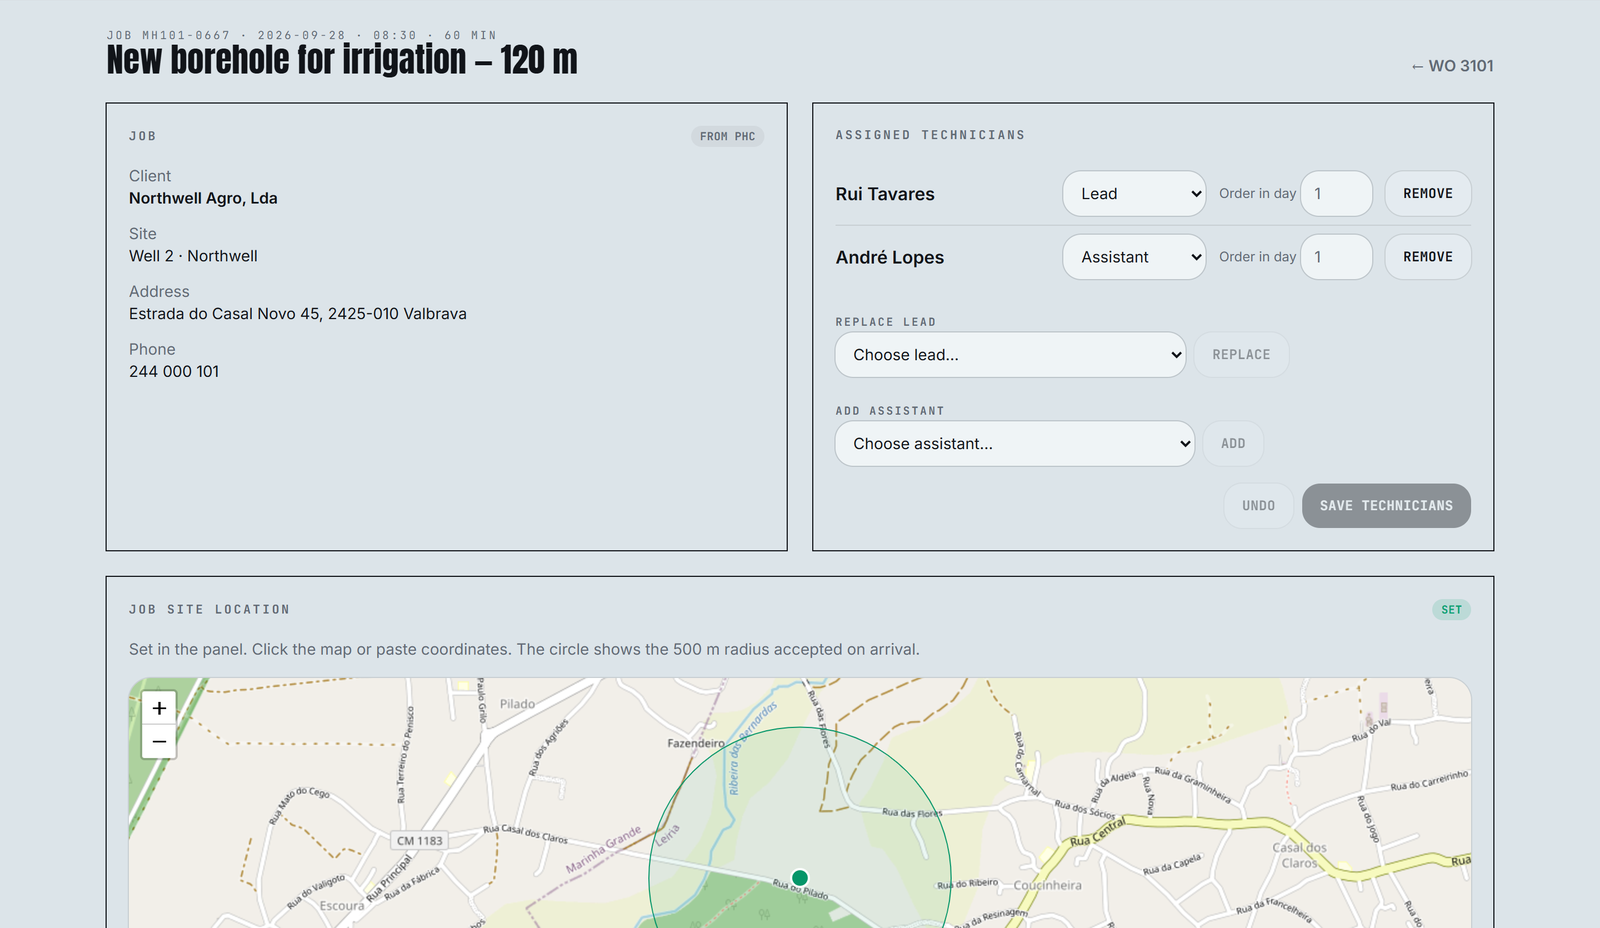This screenshot has width=1600, height=928.
Task: Click the SET status badge
Action: point(1451,610)
